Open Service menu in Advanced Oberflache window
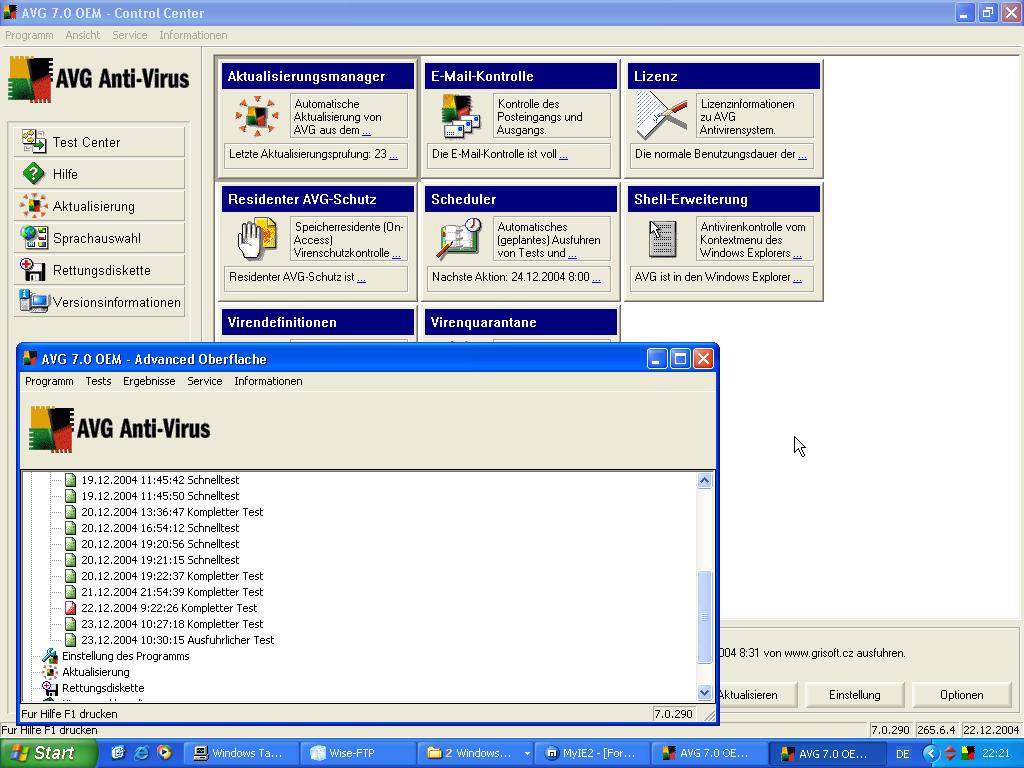Viewport: 1024px width, 768px height. (x=204, y=381)
